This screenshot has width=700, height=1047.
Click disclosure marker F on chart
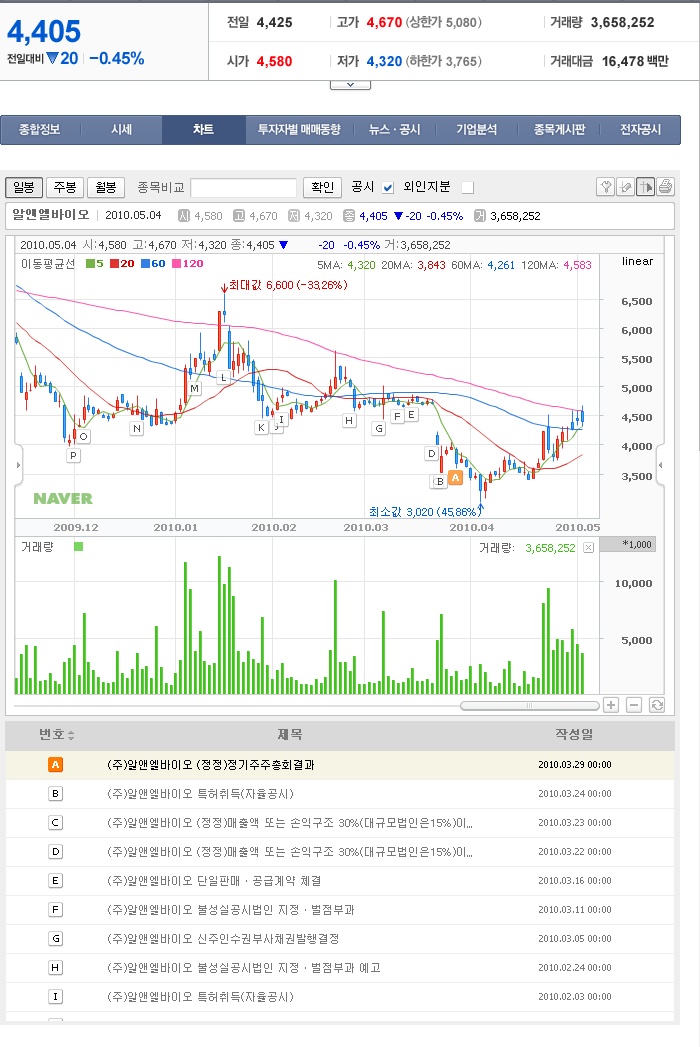click(397, 417)
